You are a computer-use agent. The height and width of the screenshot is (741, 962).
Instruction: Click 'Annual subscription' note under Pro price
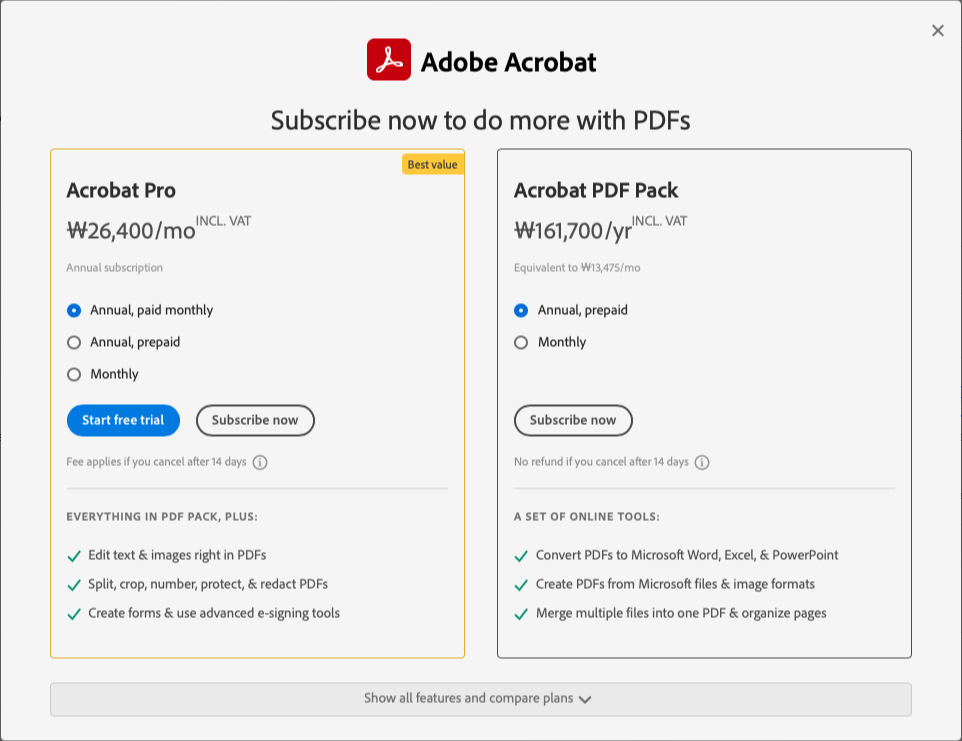pos(115,267)
